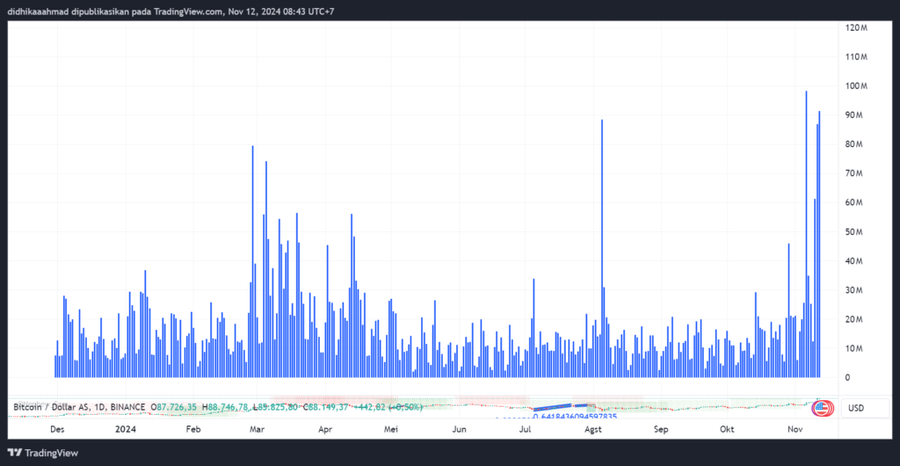Viewport: 900px width, 466px height.
Task: Click the Nov label on time axis
Action: pyautogui.click(x=796, y=429)
